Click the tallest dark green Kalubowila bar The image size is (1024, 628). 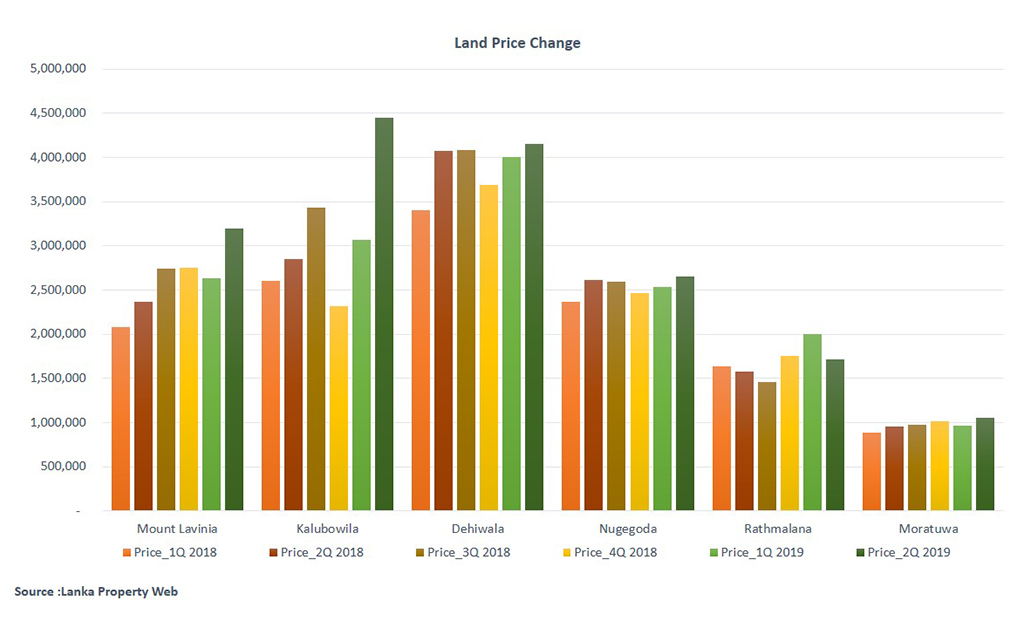click(x=384, y=314)
